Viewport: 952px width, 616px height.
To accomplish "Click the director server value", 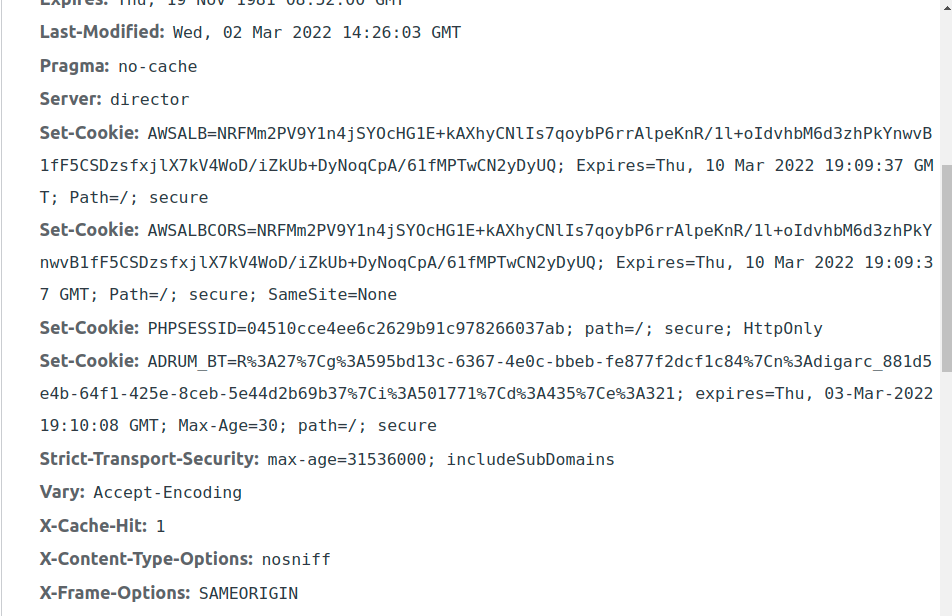I will (149, 100).
